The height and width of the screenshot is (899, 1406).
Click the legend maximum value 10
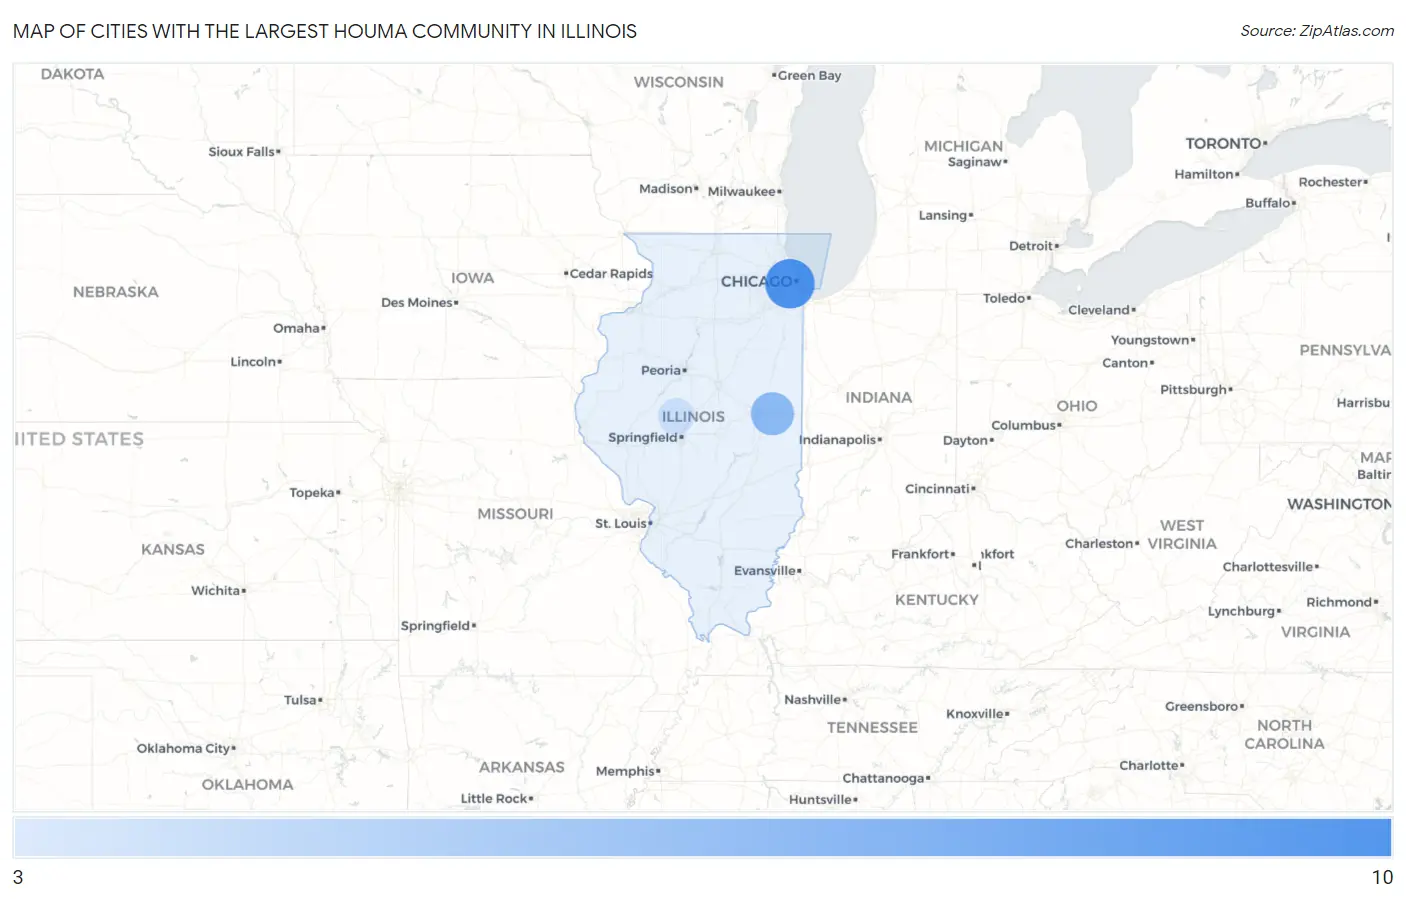pyautogui.click(x=1382, y=877)
